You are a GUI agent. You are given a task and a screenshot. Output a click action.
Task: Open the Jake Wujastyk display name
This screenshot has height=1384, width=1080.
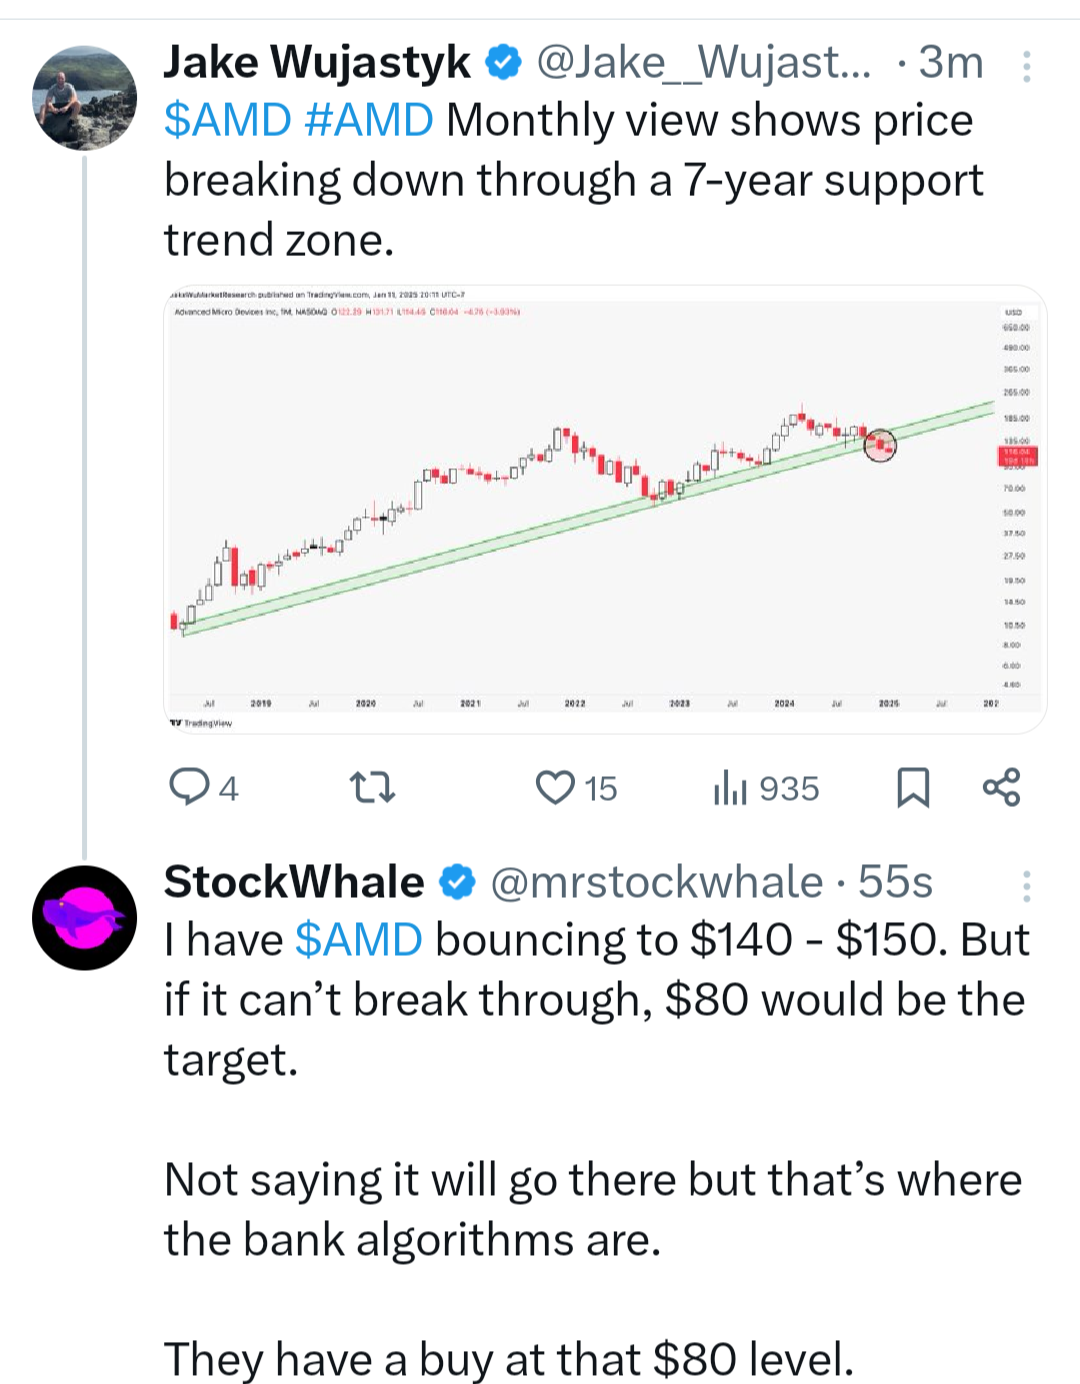click(317, 63)
